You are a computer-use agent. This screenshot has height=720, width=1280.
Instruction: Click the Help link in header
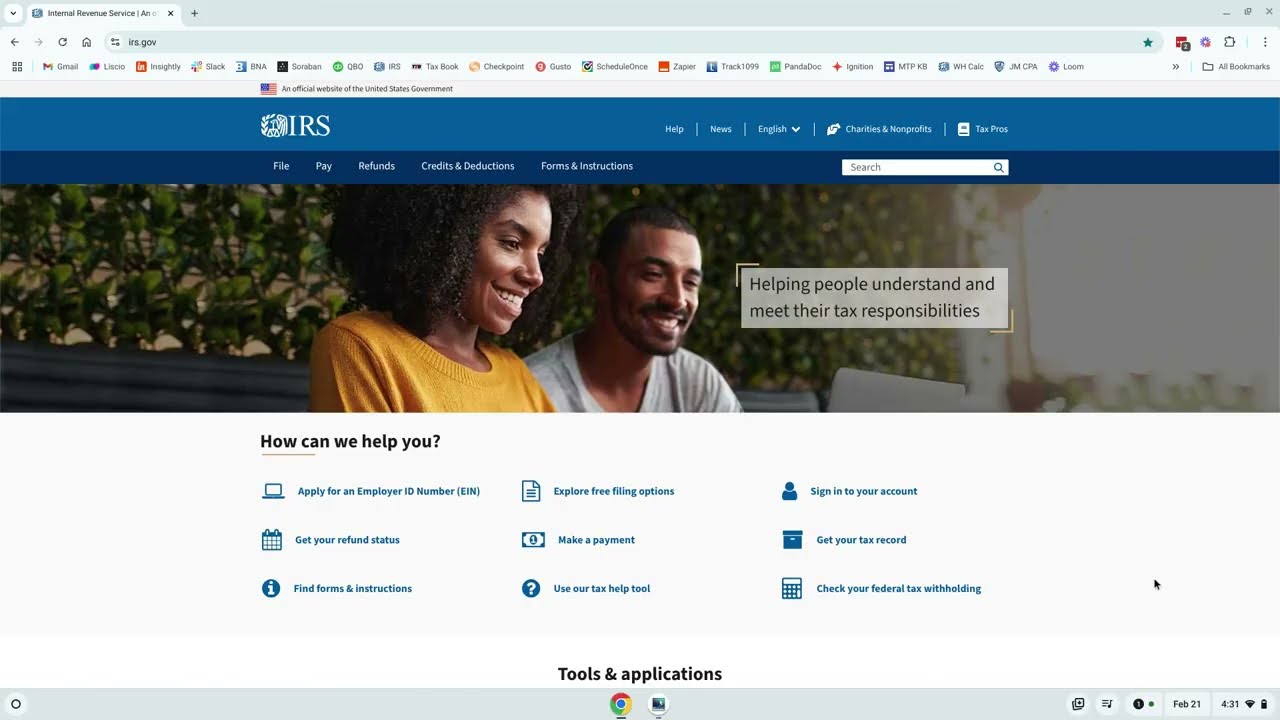point(675,129)
